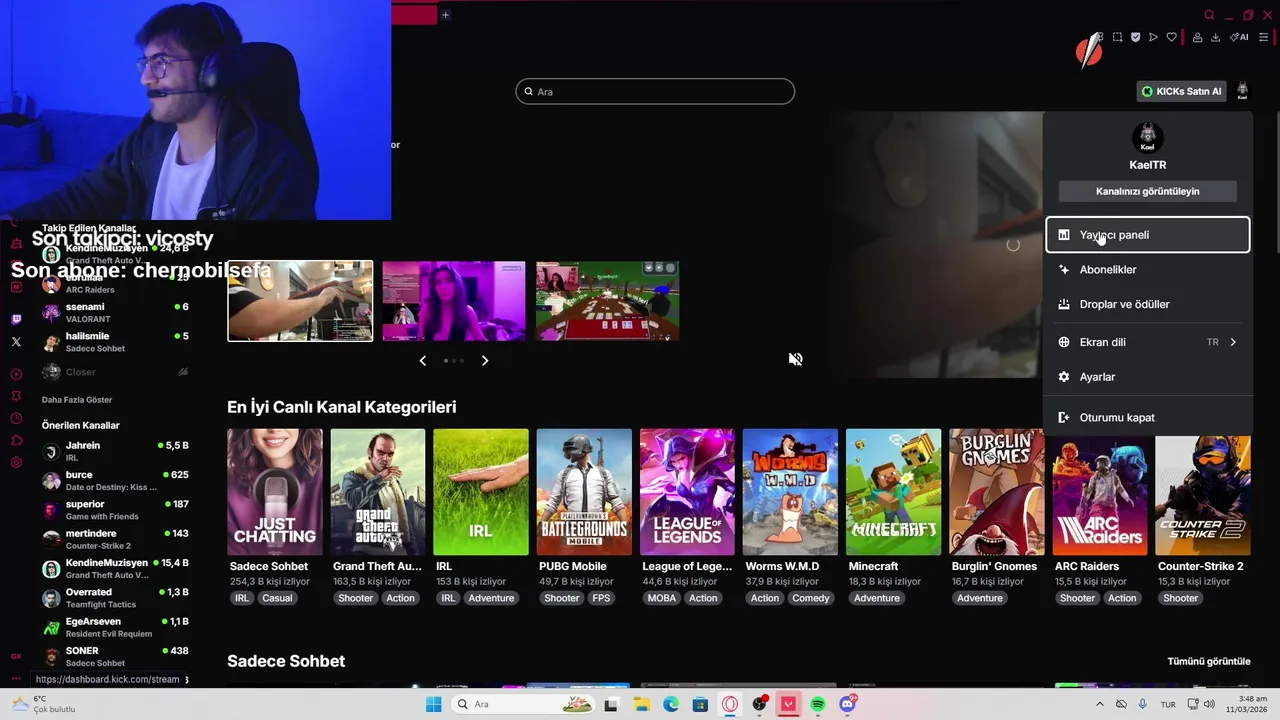Open Grand Theft Auto V category cover
This screenshot has height=720, width=1280.
378,492
